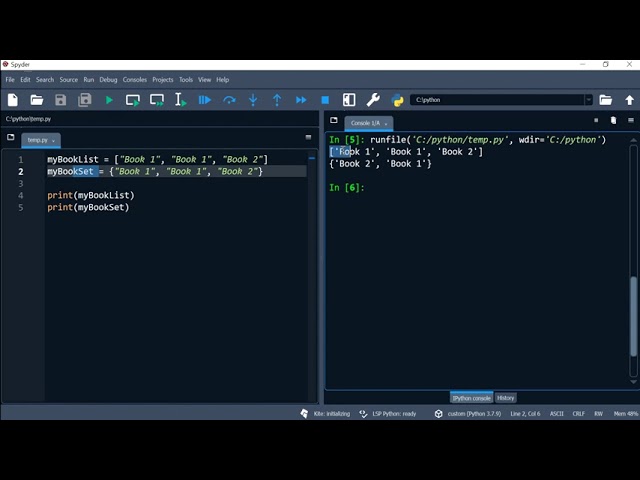Viewport: 640px width, 480px height.
Task: Run cell and advance icon
Action: 157,100
